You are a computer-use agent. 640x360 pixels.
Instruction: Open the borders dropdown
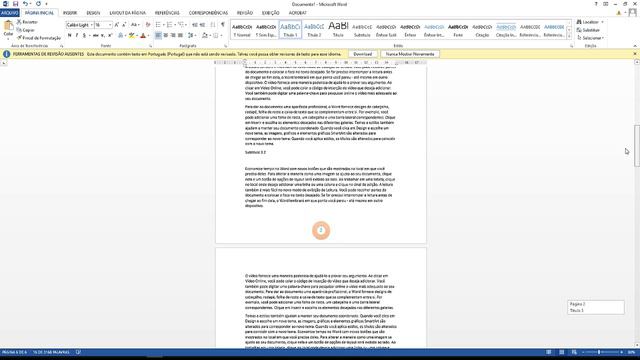coord(222,36)
